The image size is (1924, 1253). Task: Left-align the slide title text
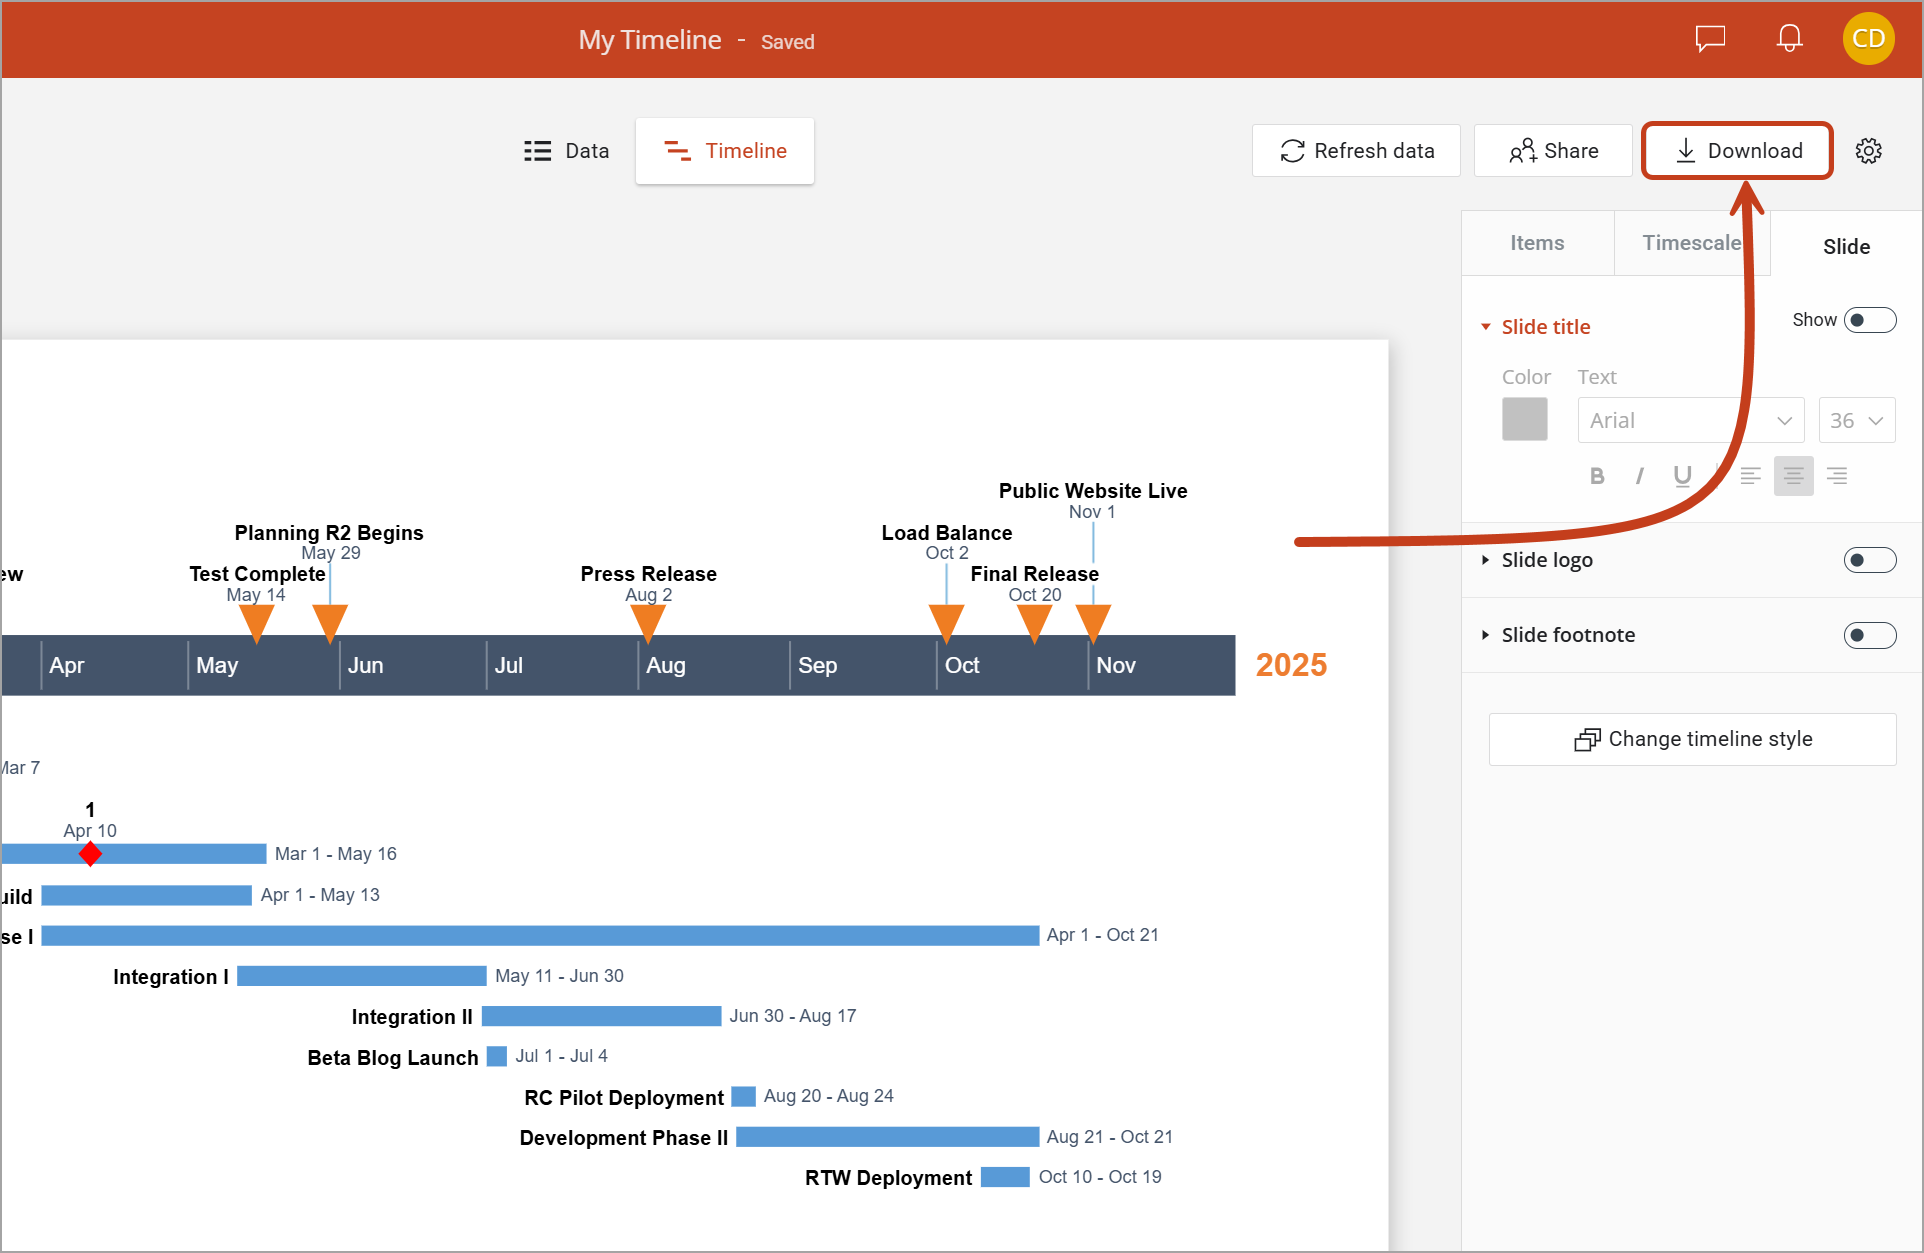click(x=1750, y=476)
